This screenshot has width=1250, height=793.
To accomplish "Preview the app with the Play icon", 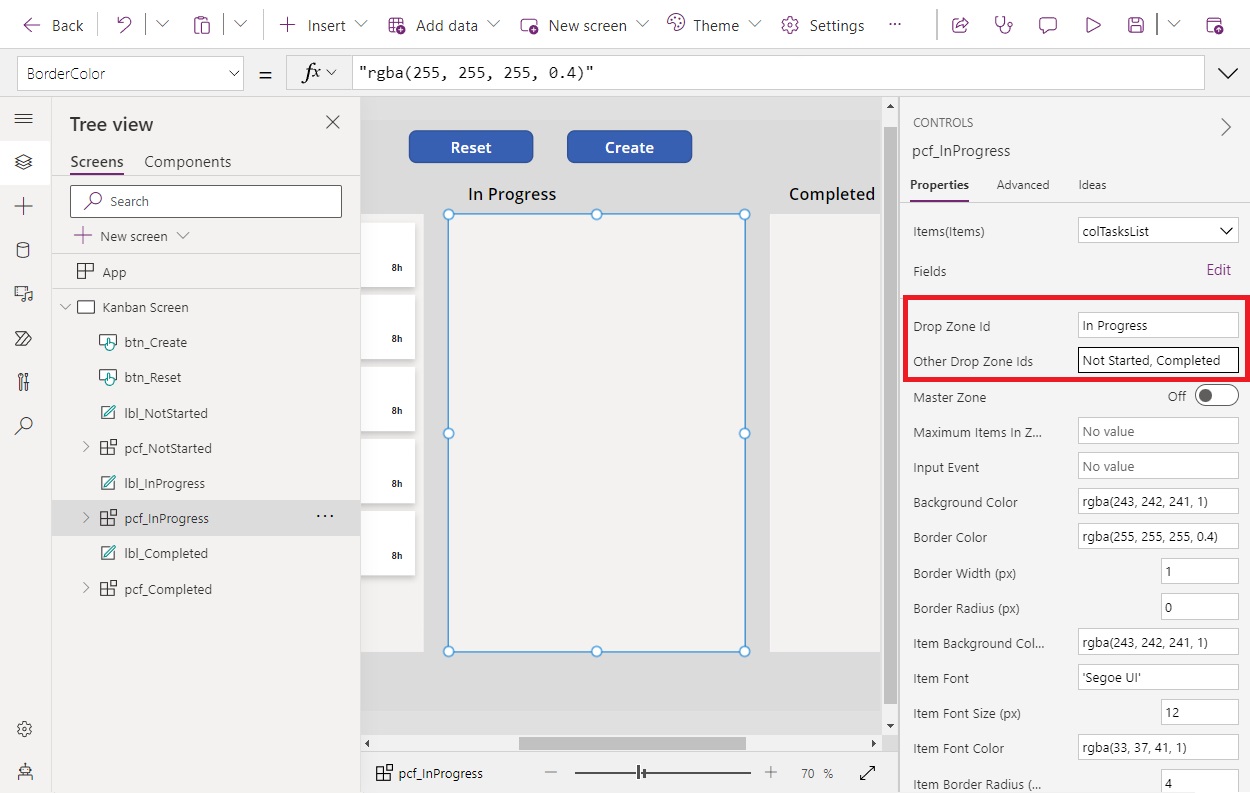I will pyautogui.click(x=1092, y=24).
